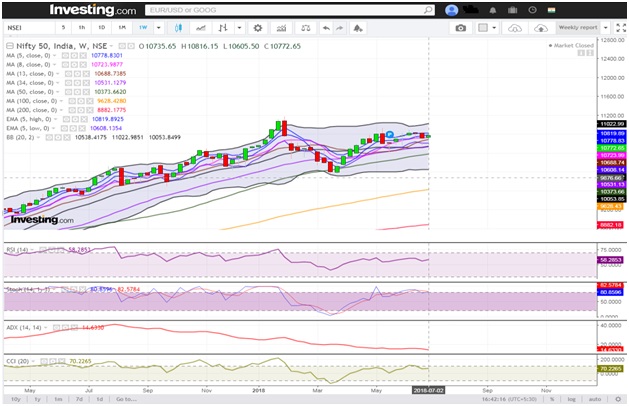
Task: Click the Weekly report button
Action: (578, 28)
